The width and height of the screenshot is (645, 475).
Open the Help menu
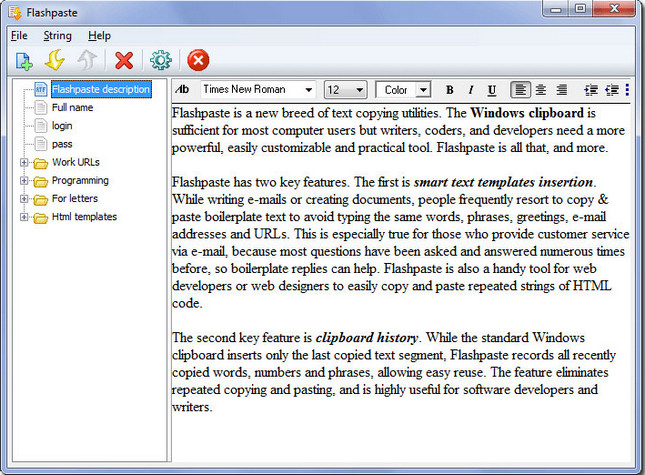[x=99, y=36]
